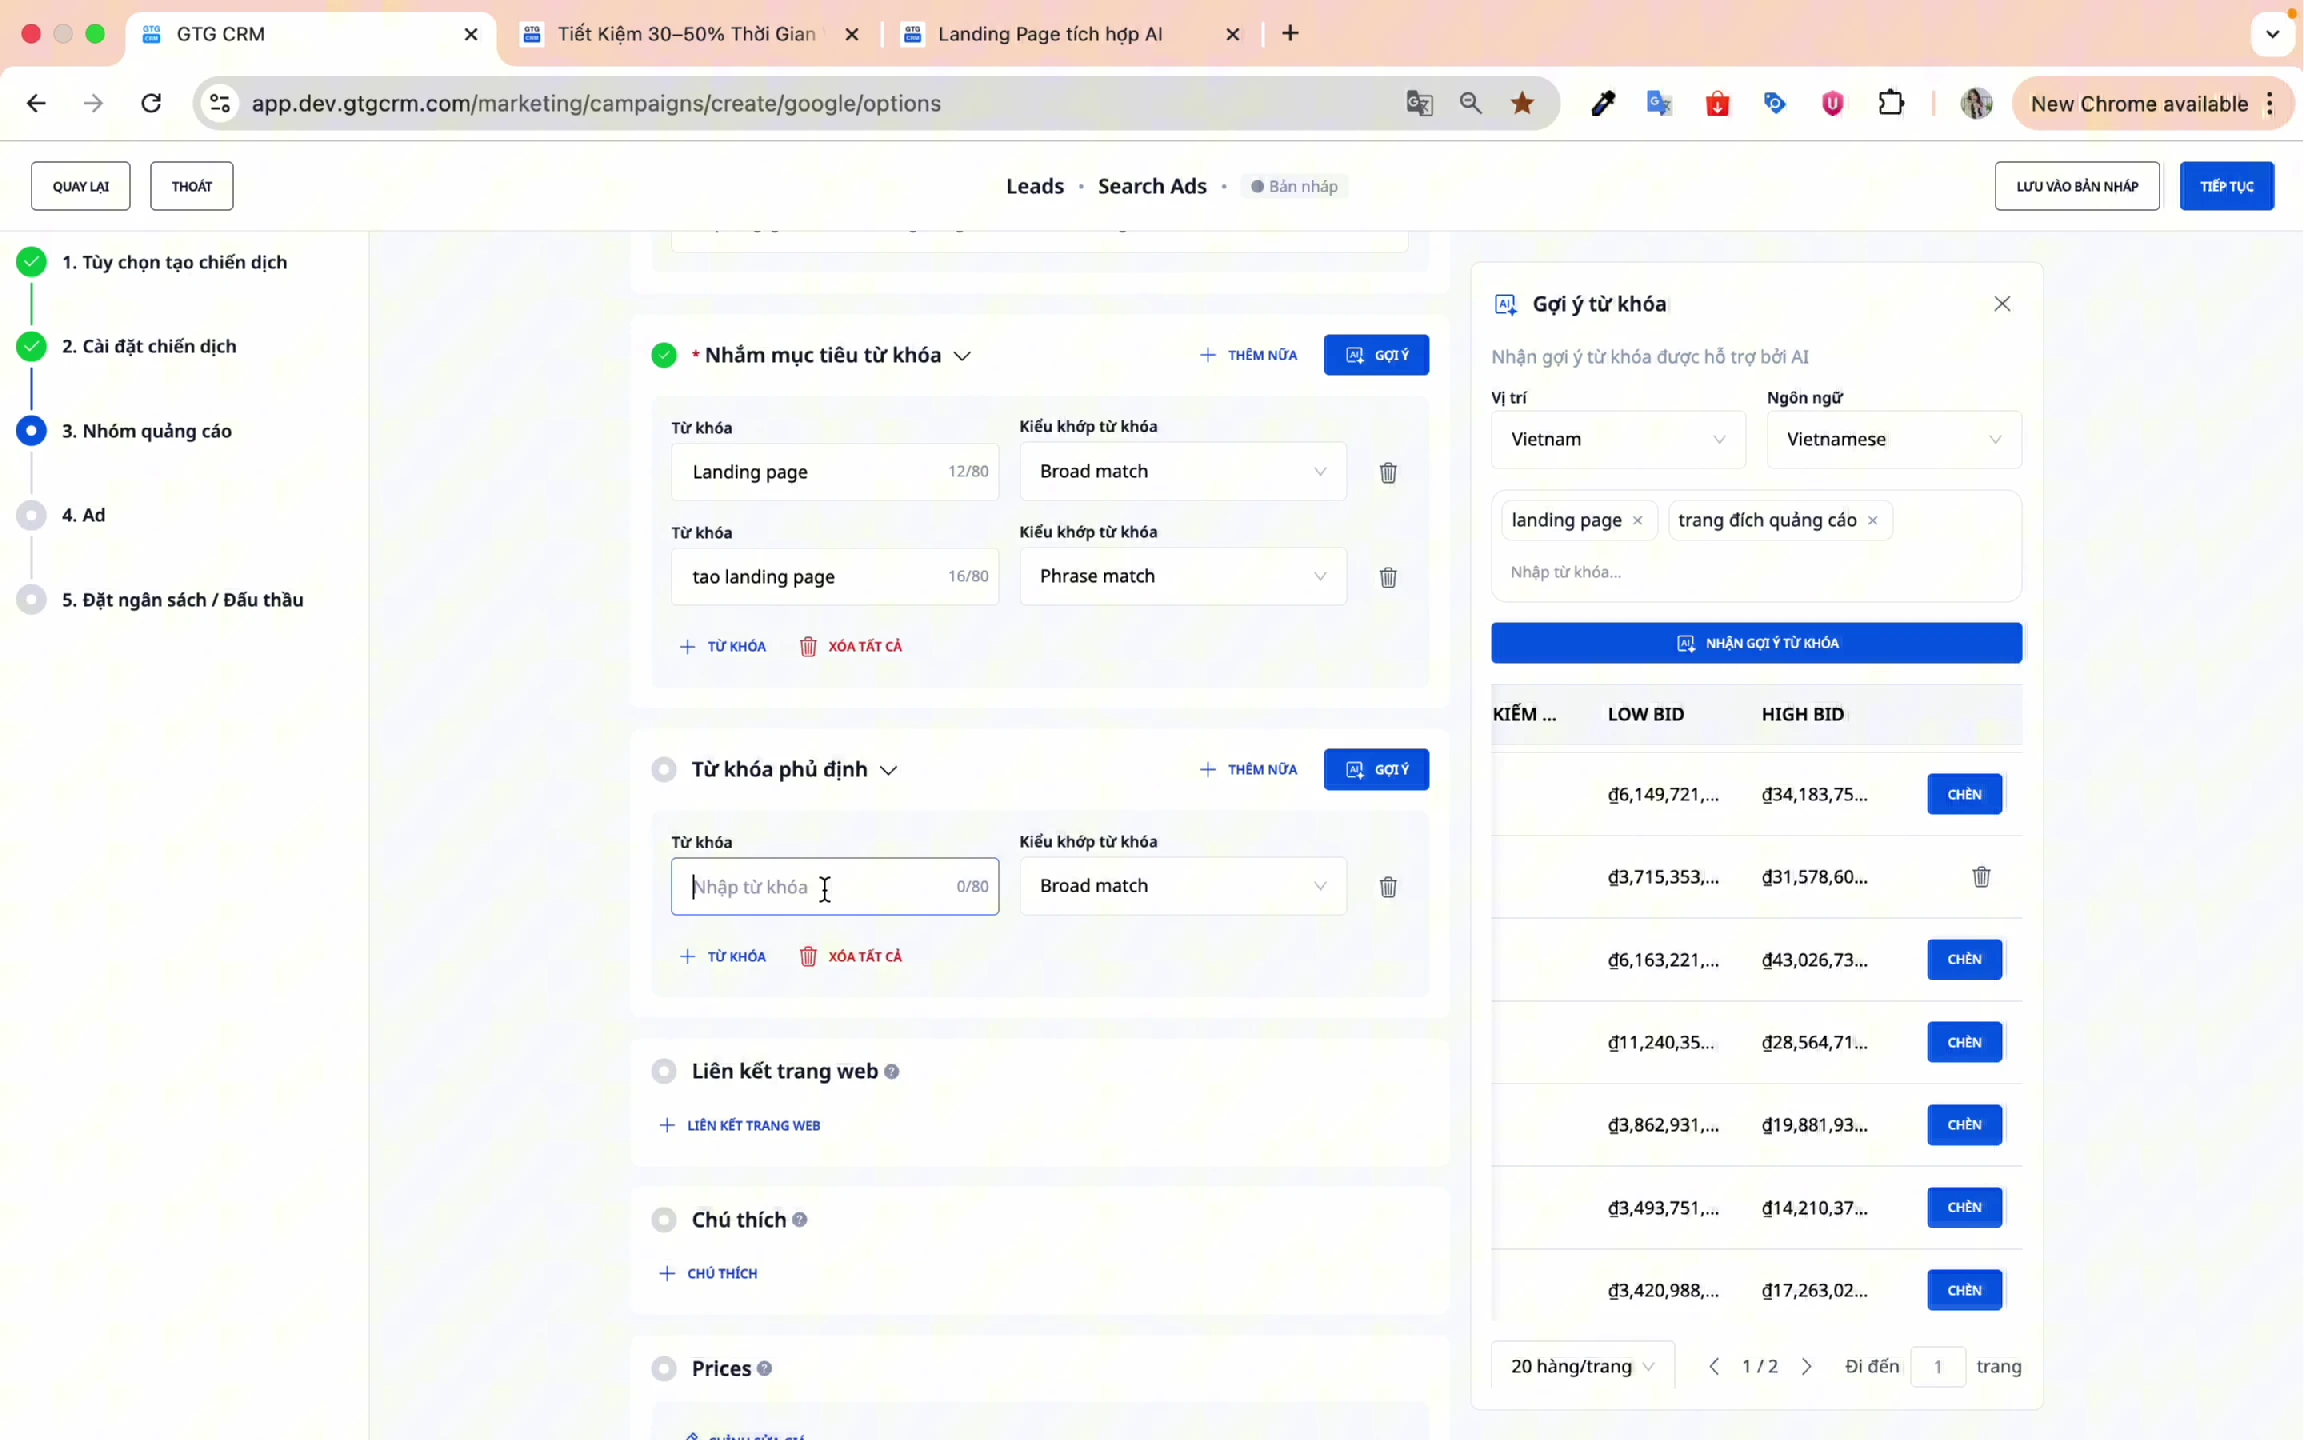Close the Gợi ý từ khóa panel
Viewport: 2304px width, 1440px height.
click(x=2002, y=304)
